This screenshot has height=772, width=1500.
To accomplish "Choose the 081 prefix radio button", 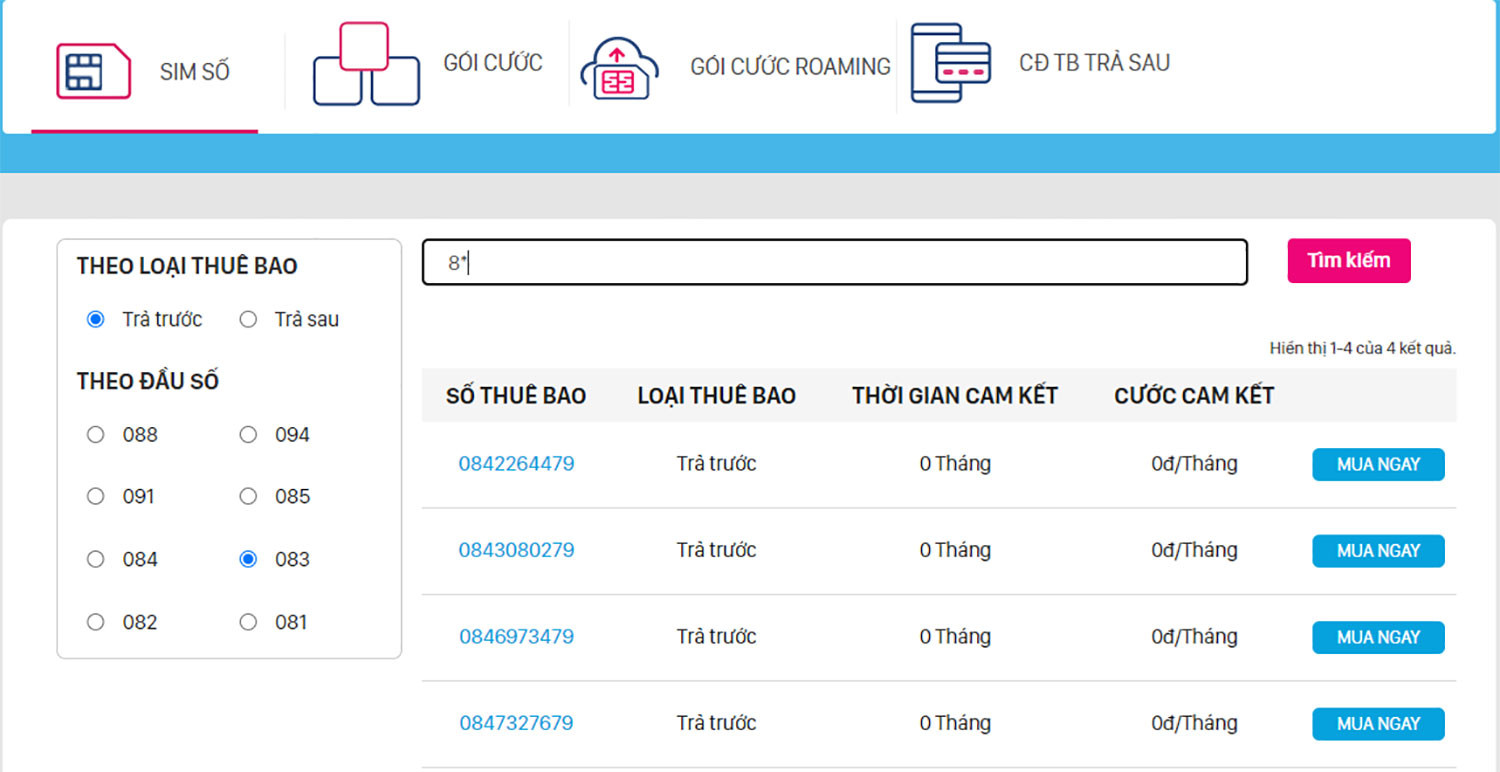I will 248,622.
